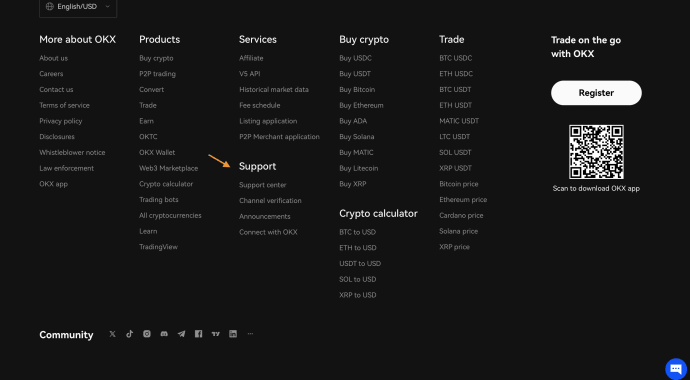This screenshot has height=380, width=690.
Task: Open the Buy USDC link
Action: tap(356, 58)
